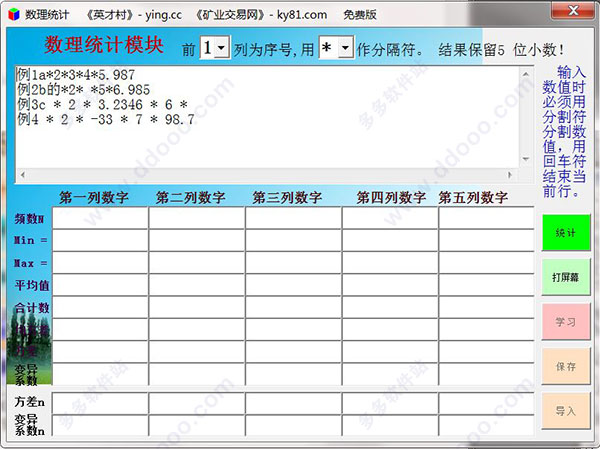Click the green 统计 button
This screenshot has width=600, height=449.
pos(566,232)
